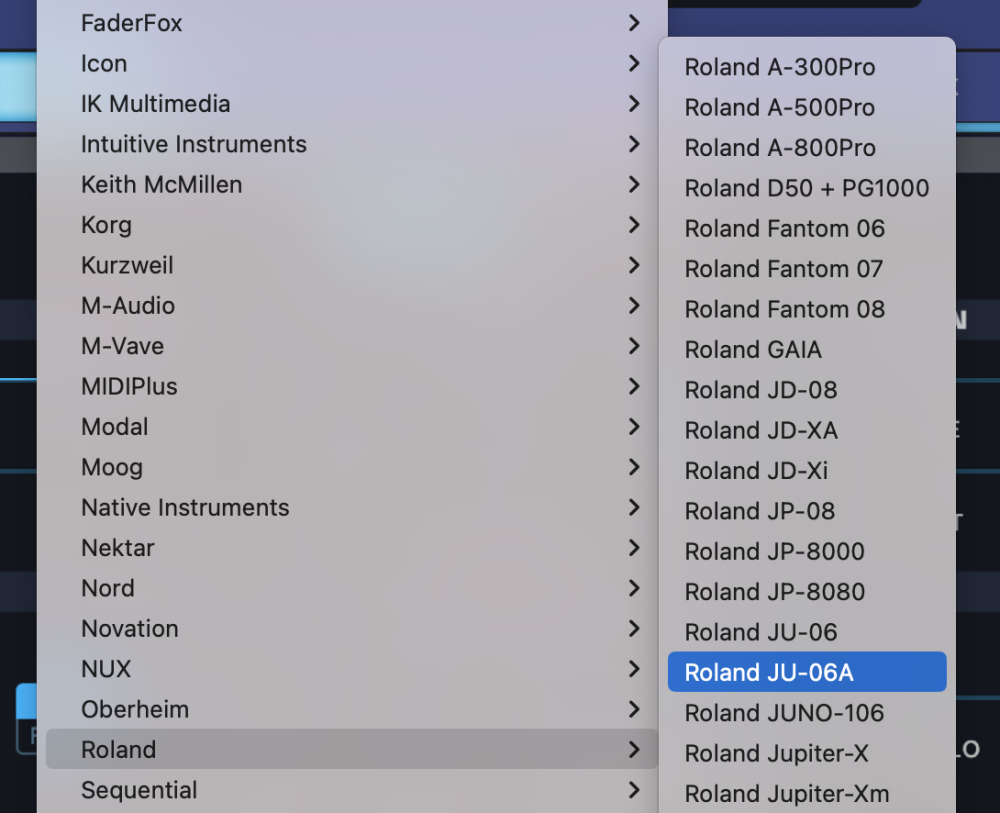Pick Roland Fantom 07 from the list
The height and width of the screenshot is (813, 1000).
pyautogui.click(x=783, y=269)
